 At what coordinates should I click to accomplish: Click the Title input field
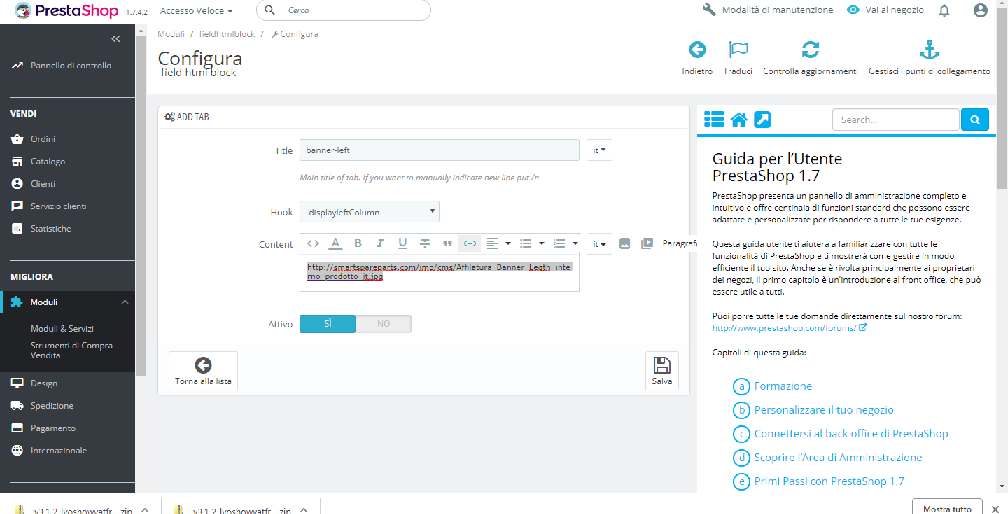[x=440, y=150]
